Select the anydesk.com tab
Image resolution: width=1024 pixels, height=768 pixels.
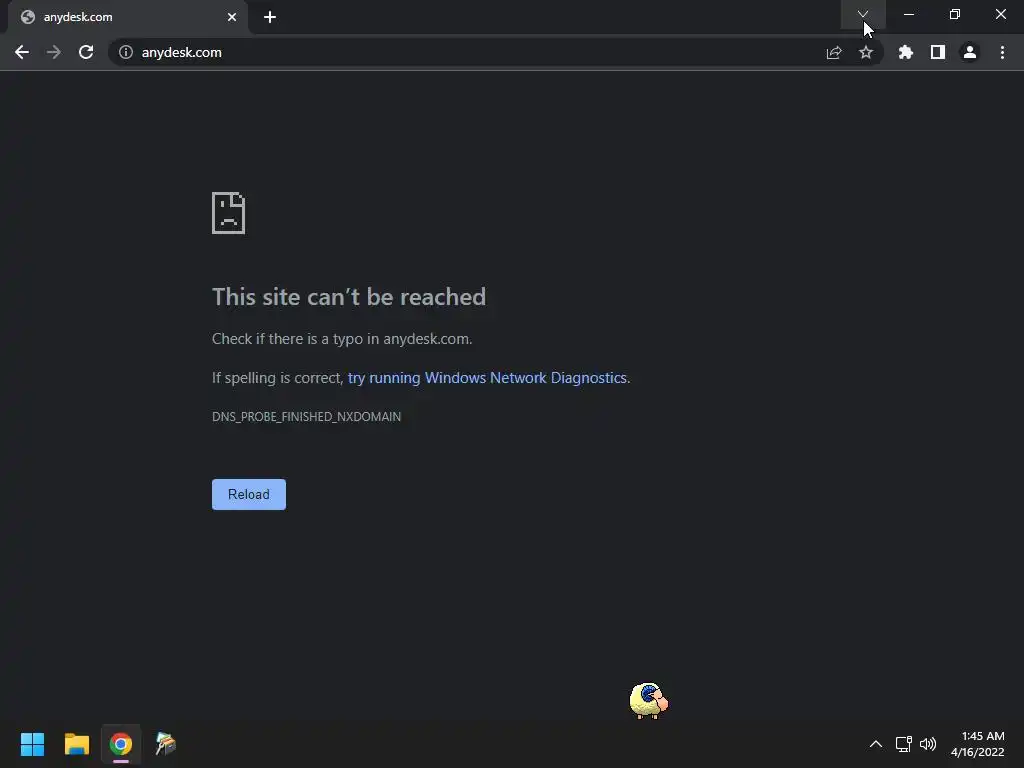(x=128, y=17)
